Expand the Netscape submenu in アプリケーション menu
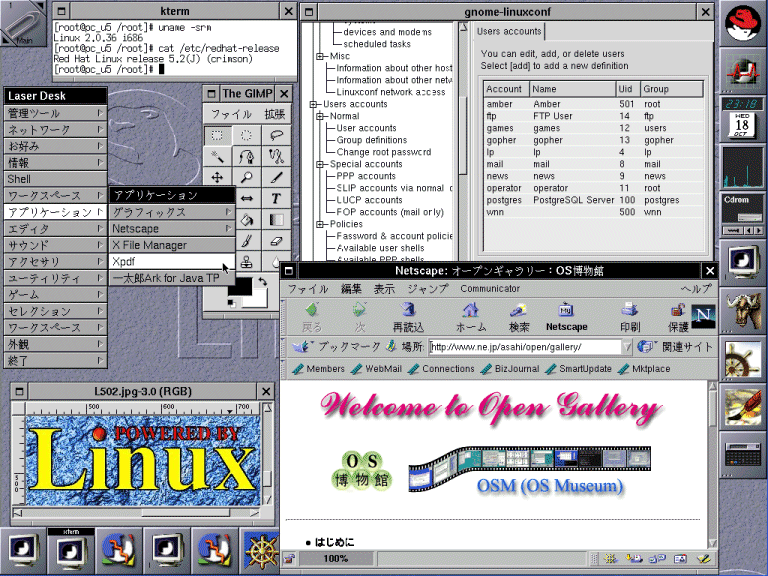 (172, 229)
